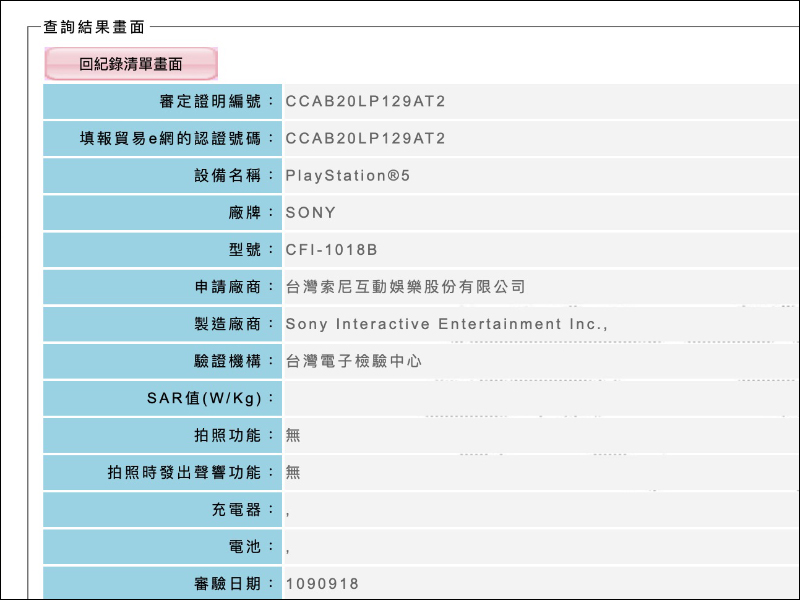800x600 pixels.
Task: Select the 審定證明編號 value CCAB20LP129AT2
Action: pos(365,102)
